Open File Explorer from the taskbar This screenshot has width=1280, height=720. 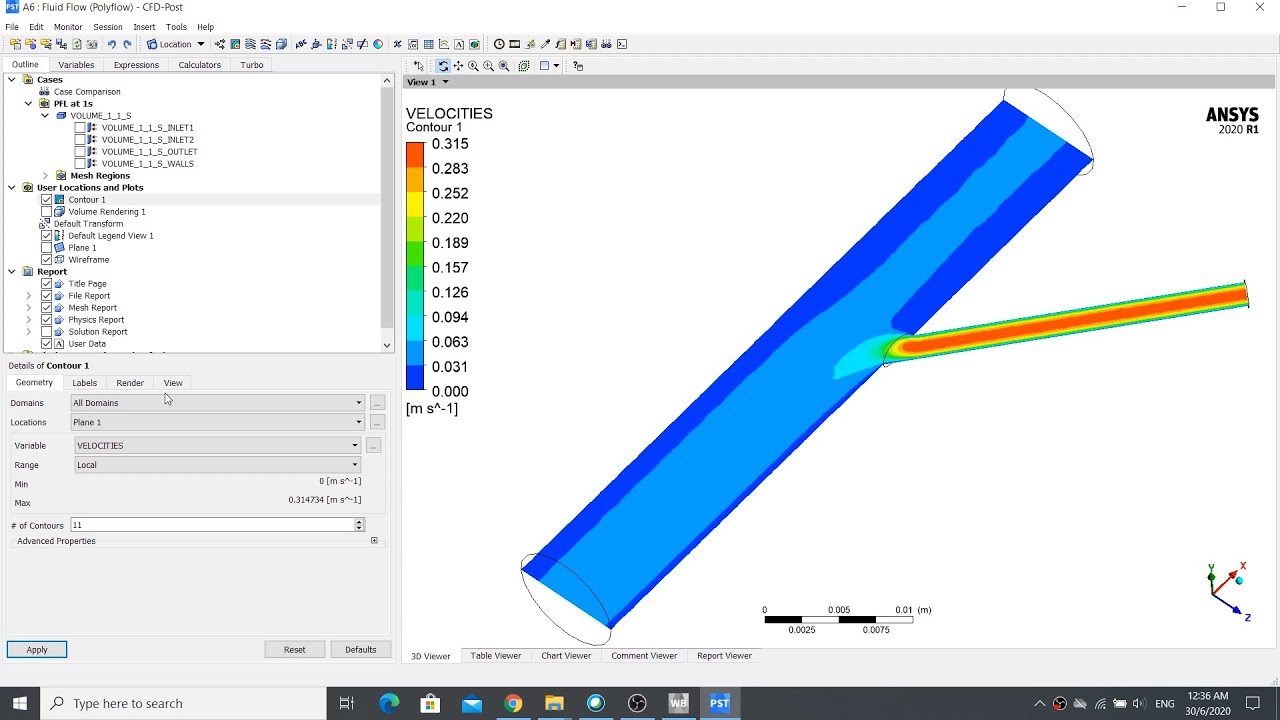(x=554, y=703)
